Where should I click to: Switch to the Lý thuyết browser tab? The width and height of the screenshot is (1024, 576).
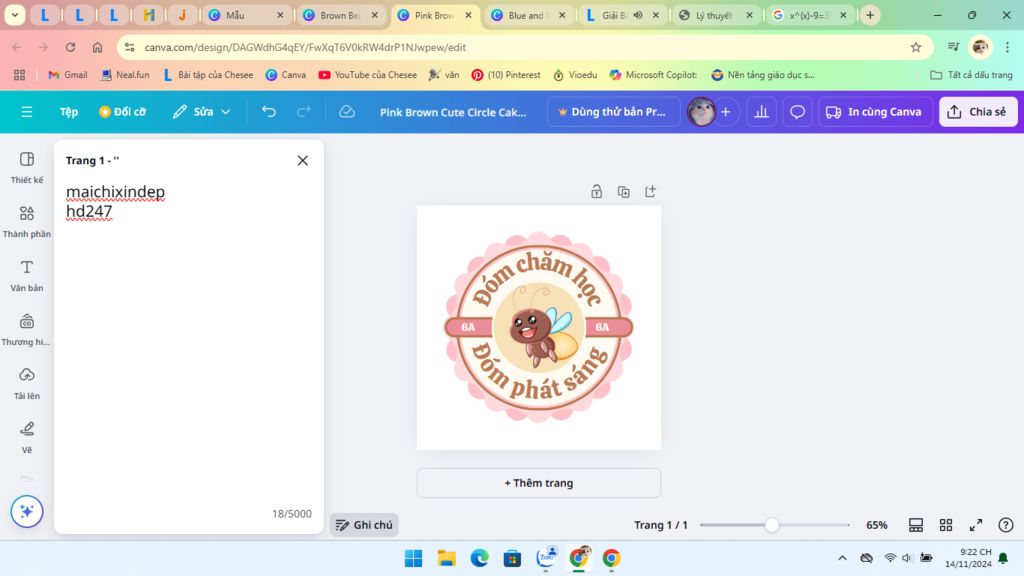(717, 15)
